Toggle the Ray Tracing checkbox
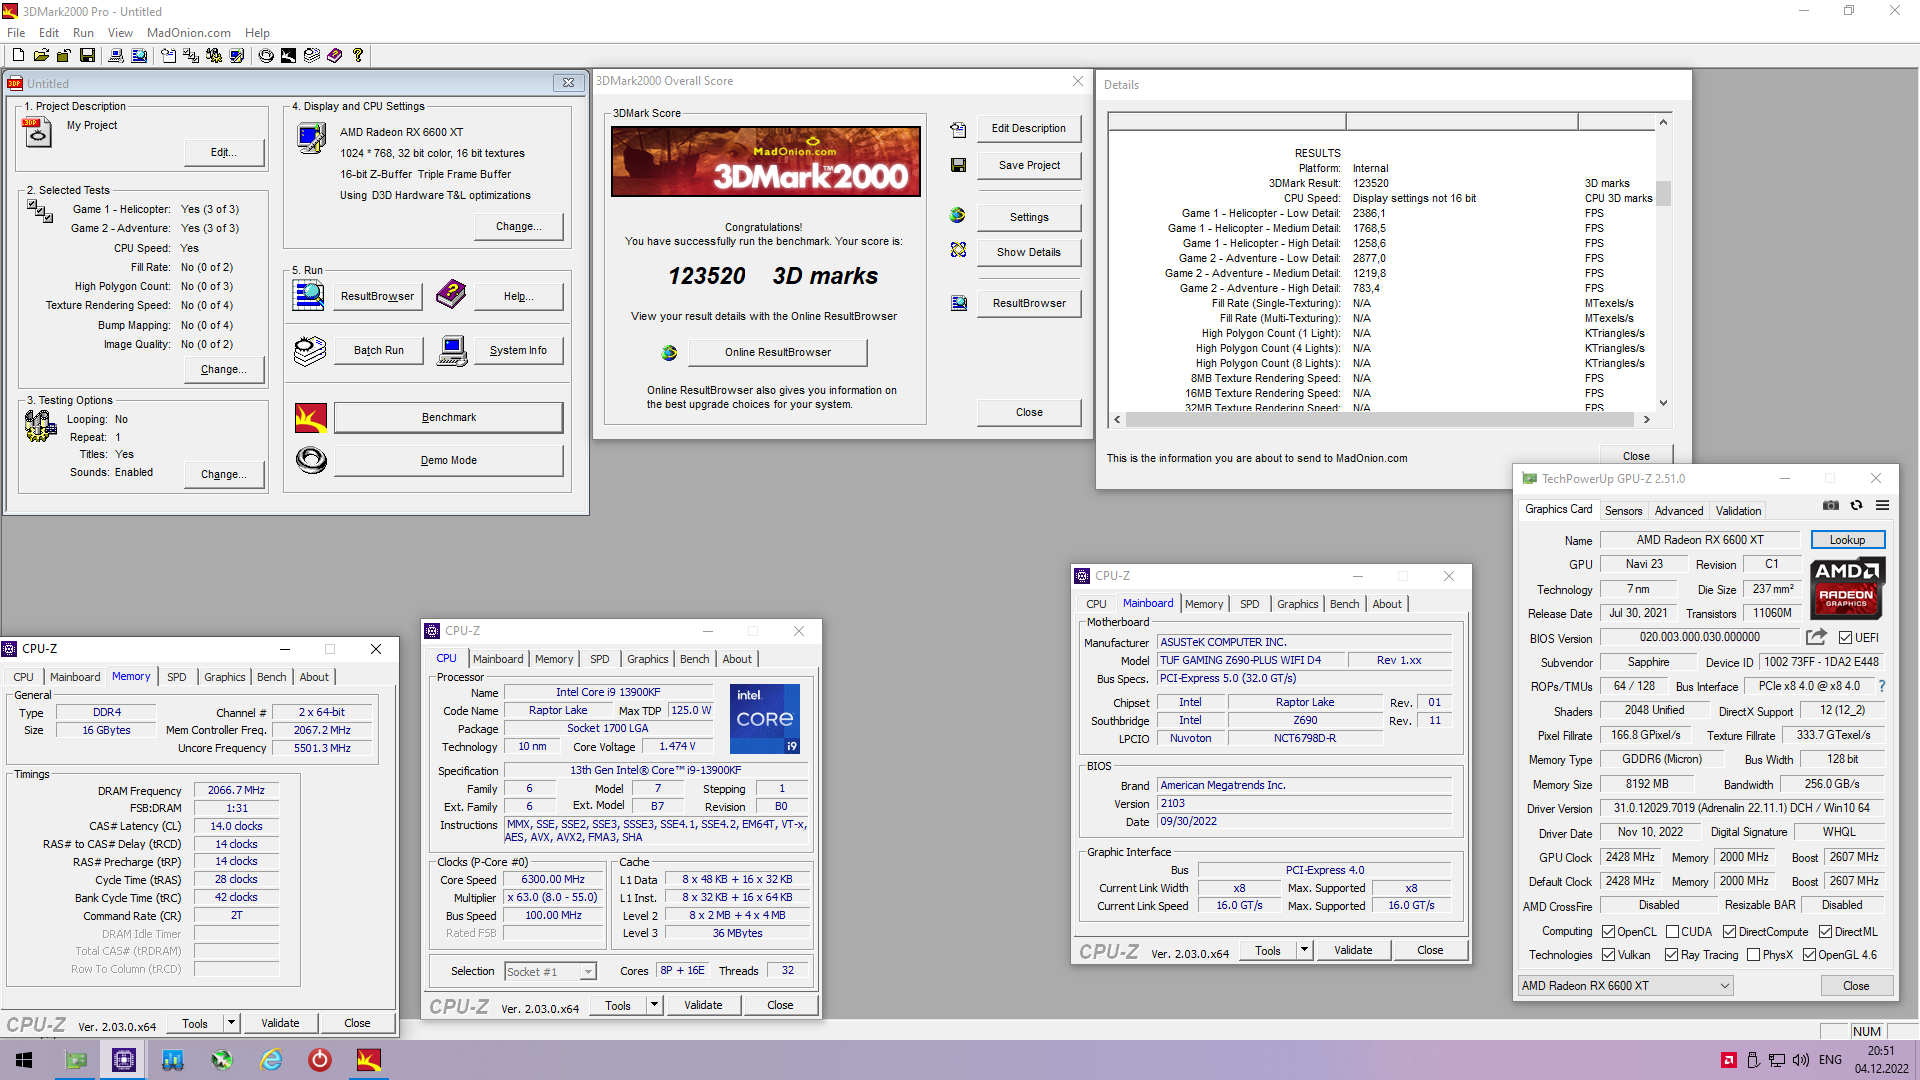This screenshot has height=1080, width=1920. tap(1671, 955)
